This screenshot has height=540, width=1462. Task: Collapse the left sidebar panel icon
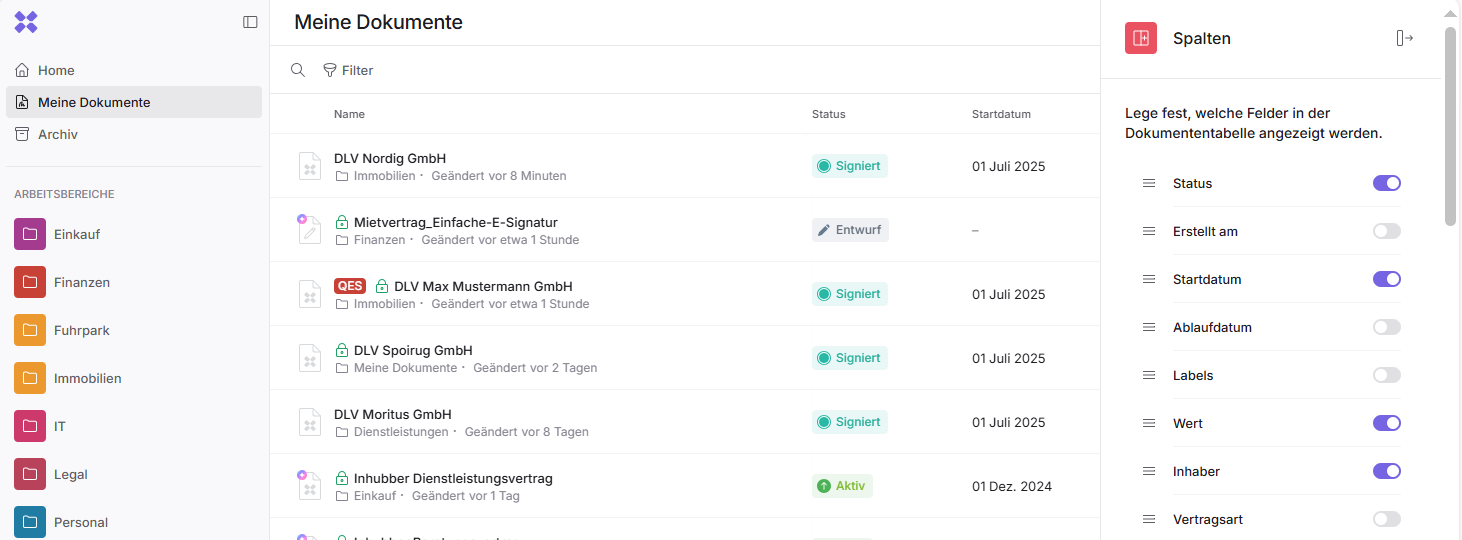coord(250,22)
